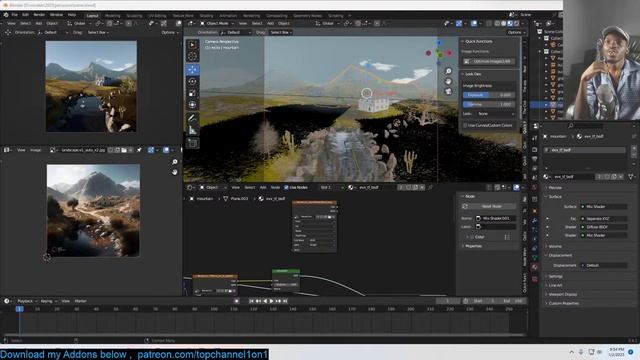Click the viewport zoom magnifier icon

pos(448,71)
